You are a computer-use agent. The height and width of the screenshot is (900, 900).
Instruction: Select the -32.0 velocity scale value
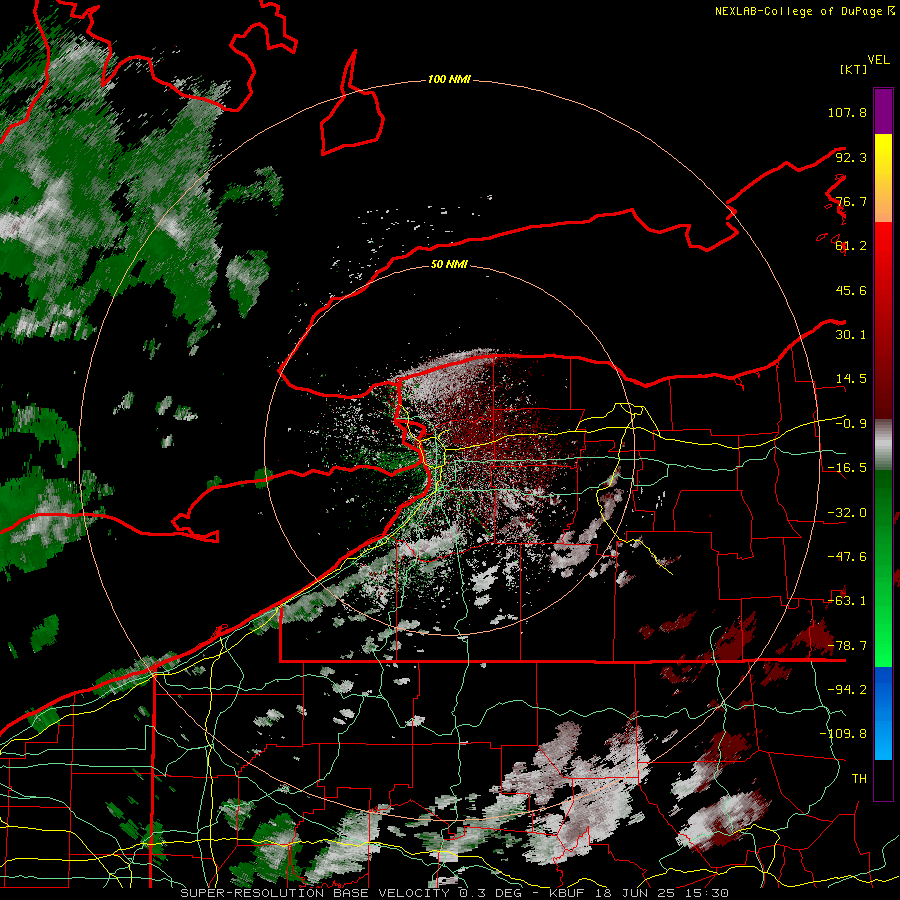tap(847, 513)
